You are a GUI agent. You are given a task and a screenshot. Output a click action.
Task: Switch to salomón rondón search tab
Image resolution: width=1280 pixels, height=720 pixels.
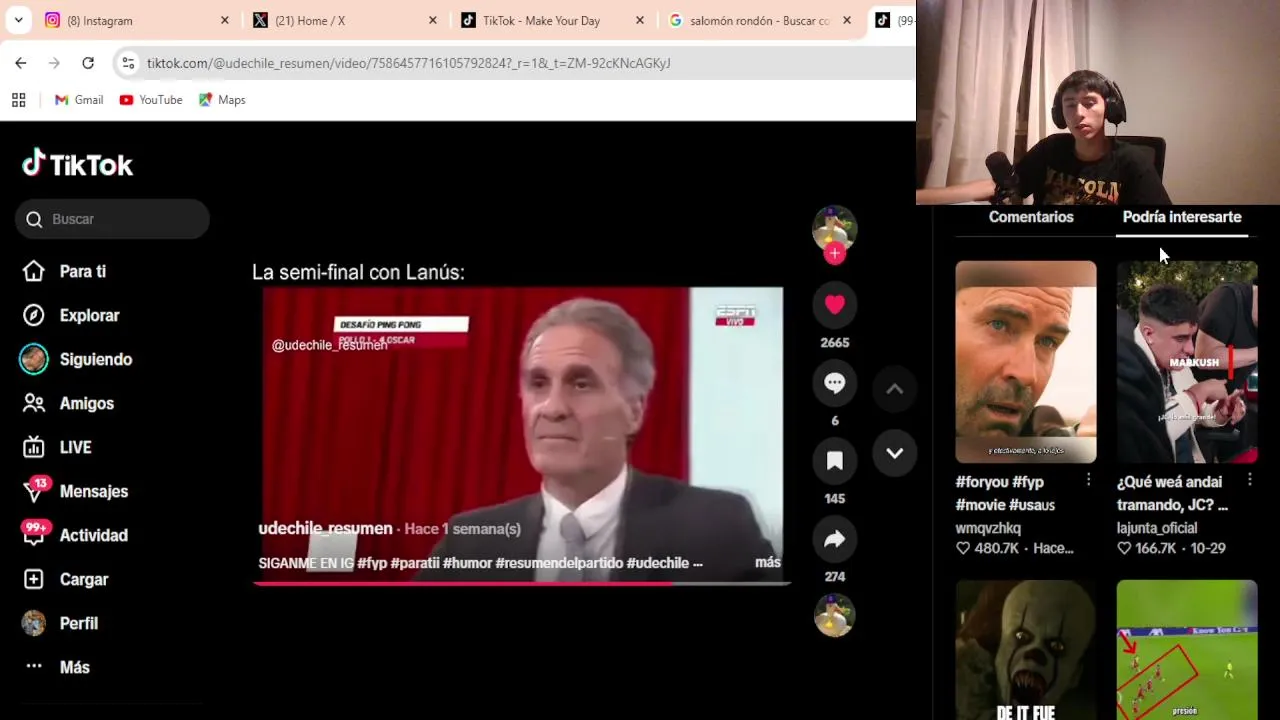(x=759, y=20)
